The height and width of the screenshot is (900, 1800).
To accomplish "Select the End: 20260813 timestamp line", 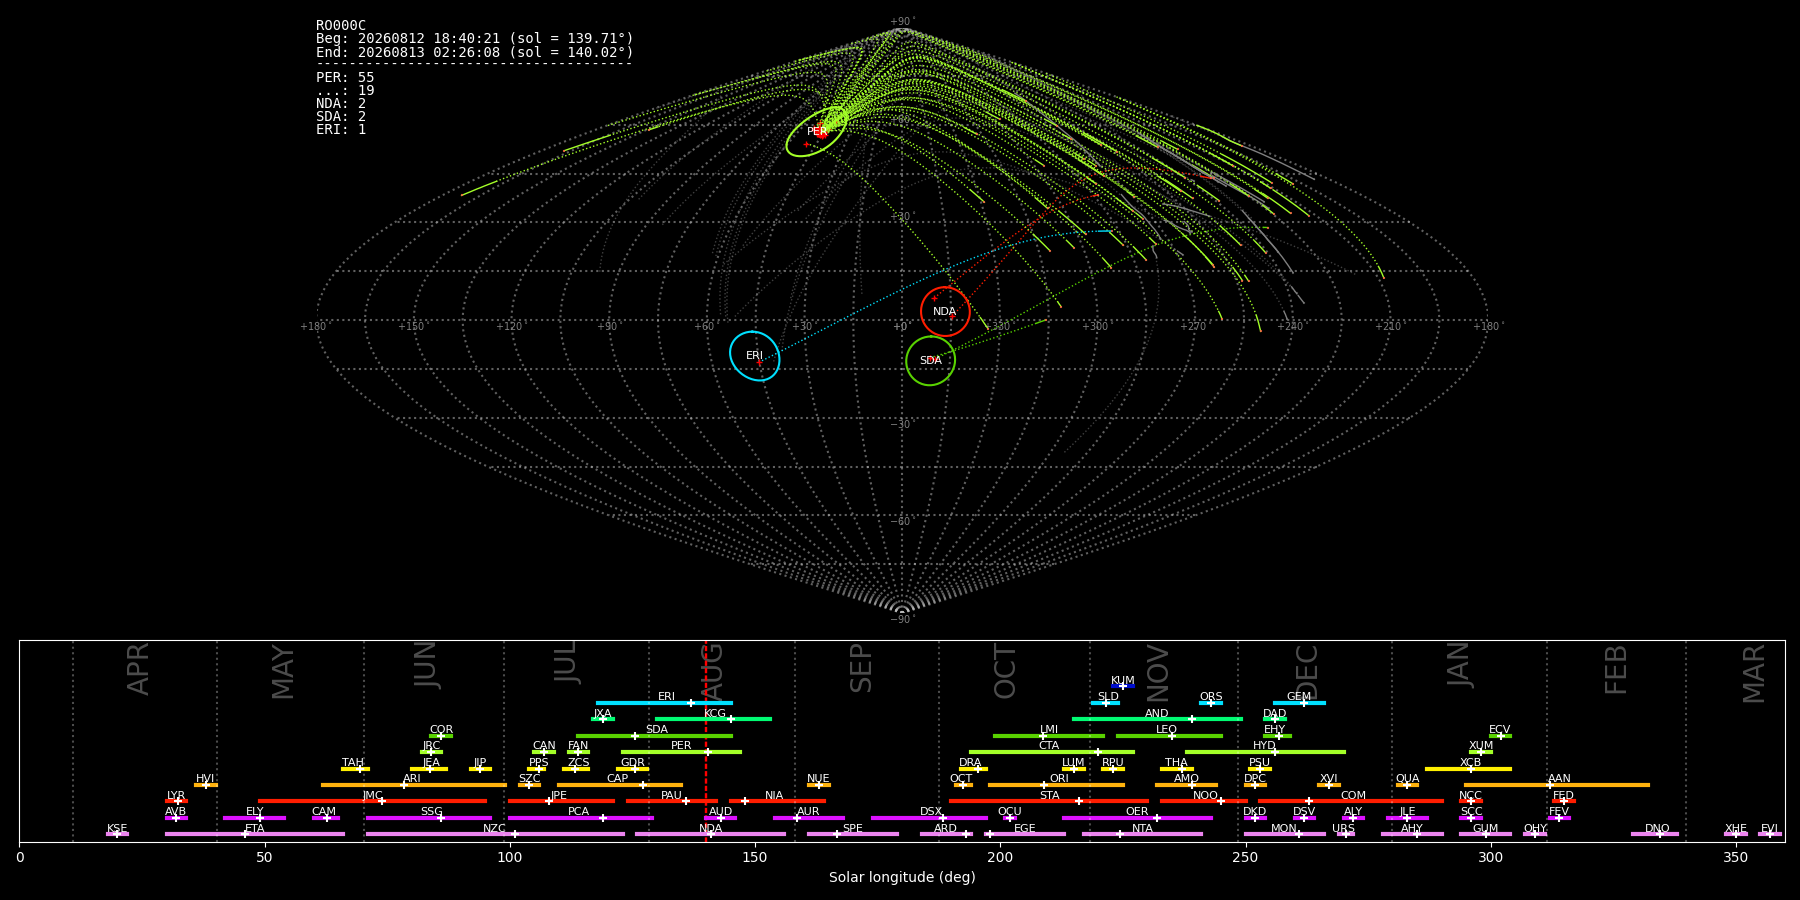I will coord(475,52).
